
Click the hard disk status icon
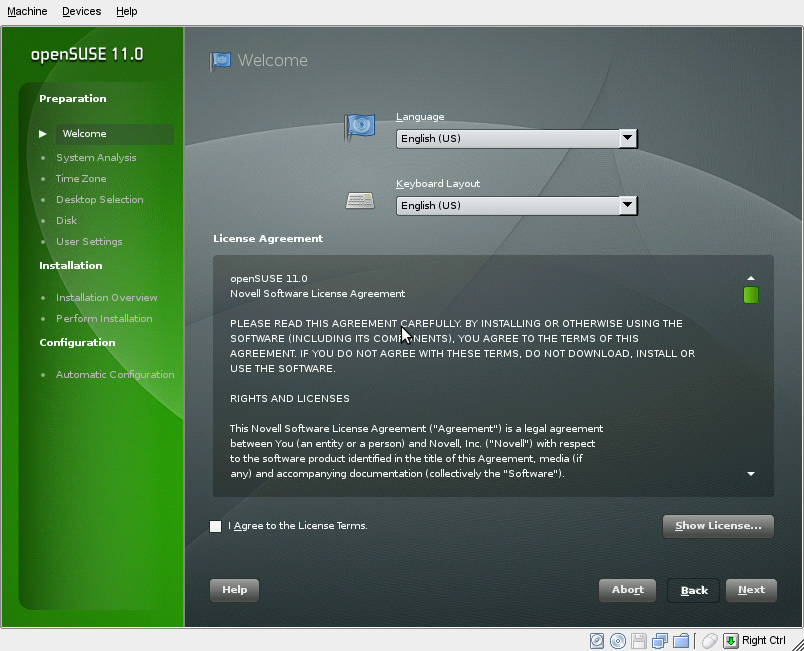click(x=597, y=640)
